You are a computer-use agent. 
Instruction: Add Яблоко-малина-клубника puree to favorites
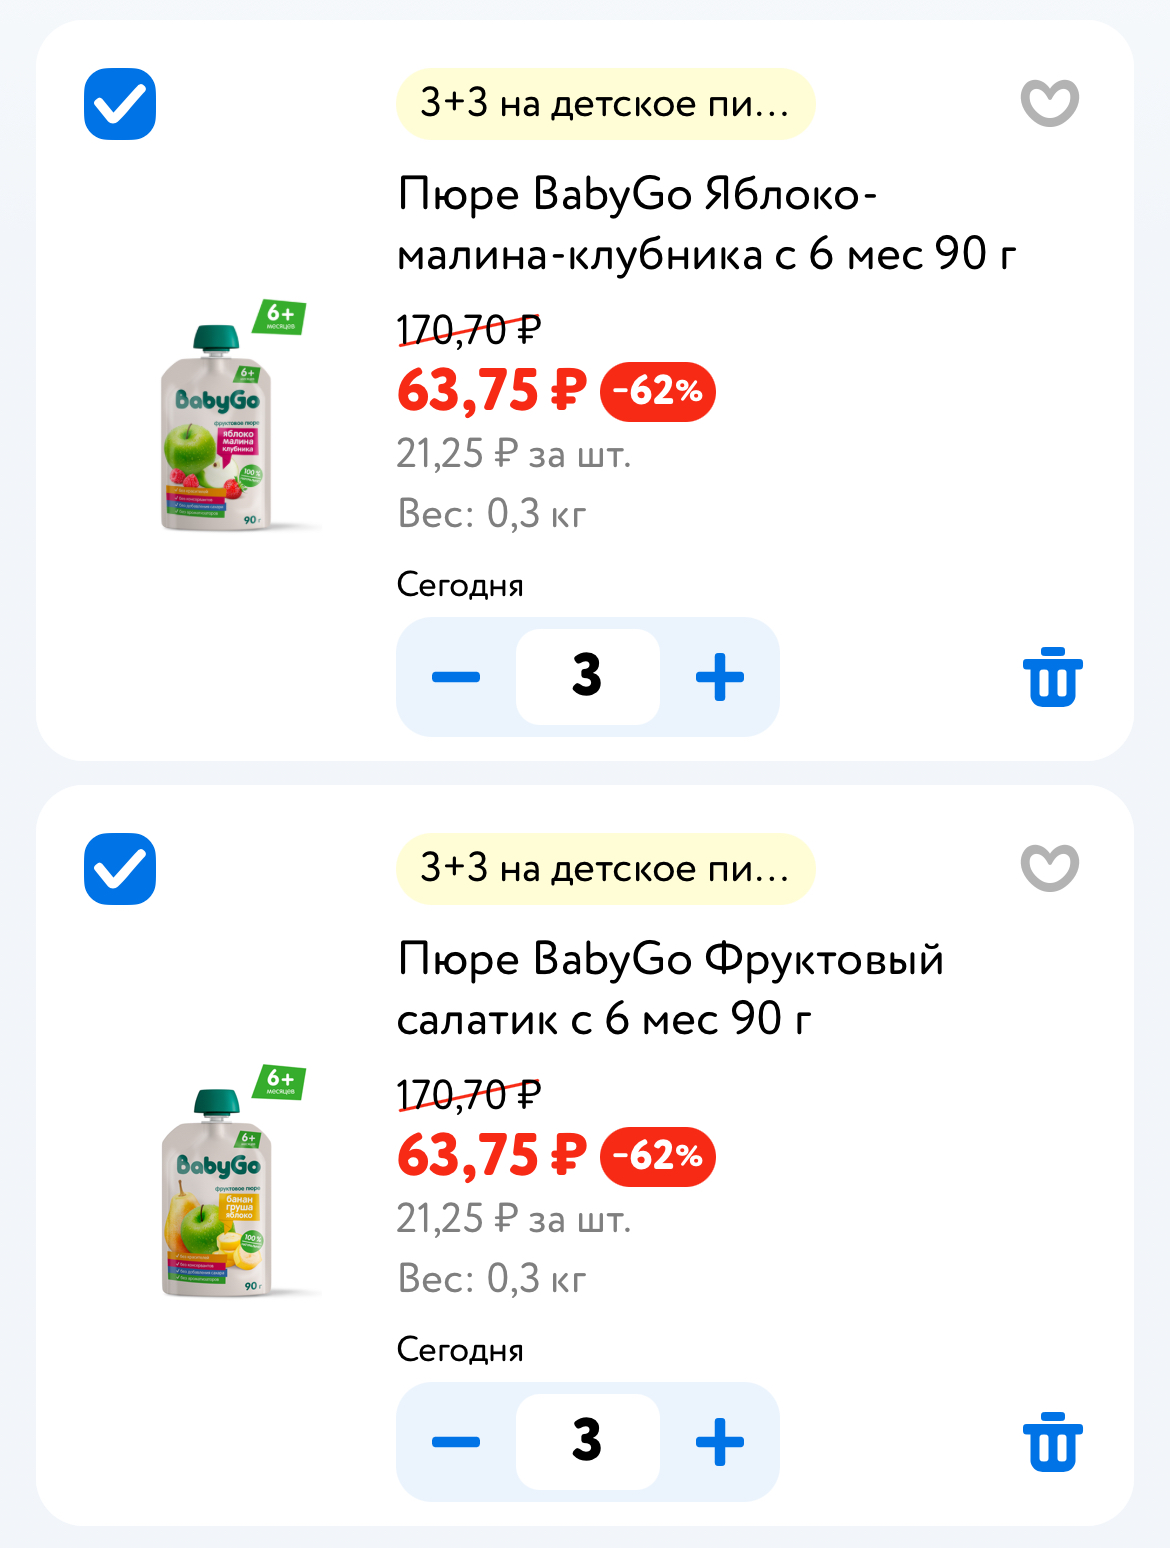1049,103
